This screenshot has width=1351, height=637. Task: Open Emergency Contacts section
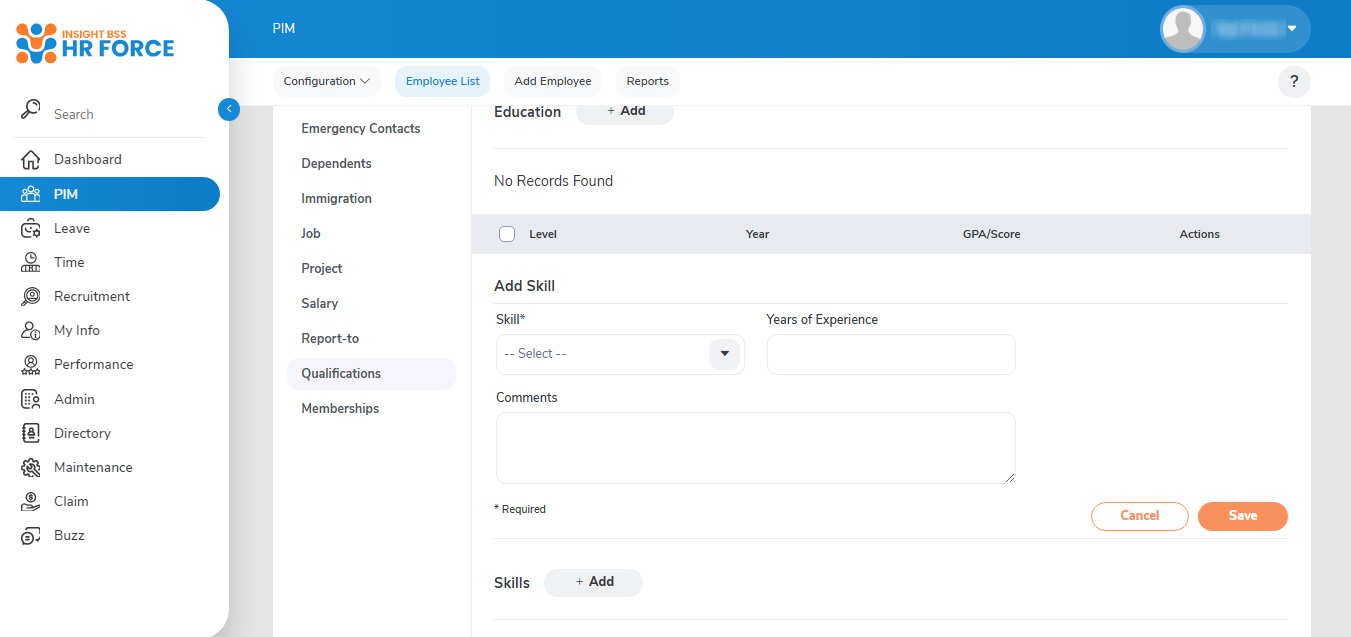(361, 129)
